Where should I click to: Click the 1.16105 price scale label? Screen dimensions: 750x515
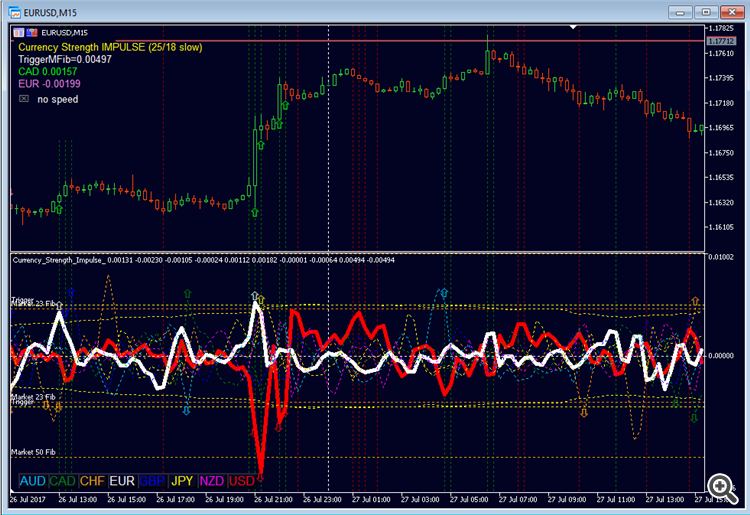pos(721,227)
